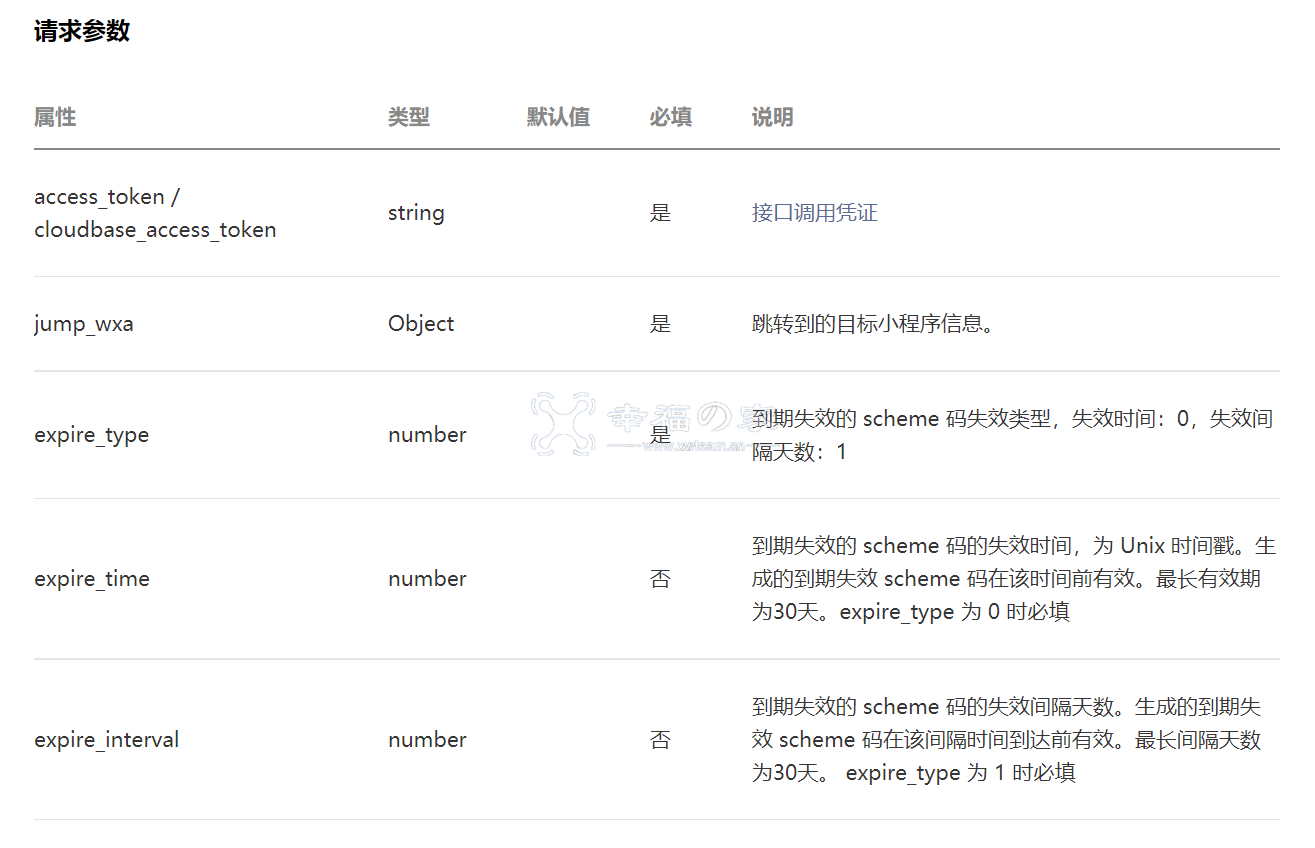Select the expire_type attribute name

[91, 435]
